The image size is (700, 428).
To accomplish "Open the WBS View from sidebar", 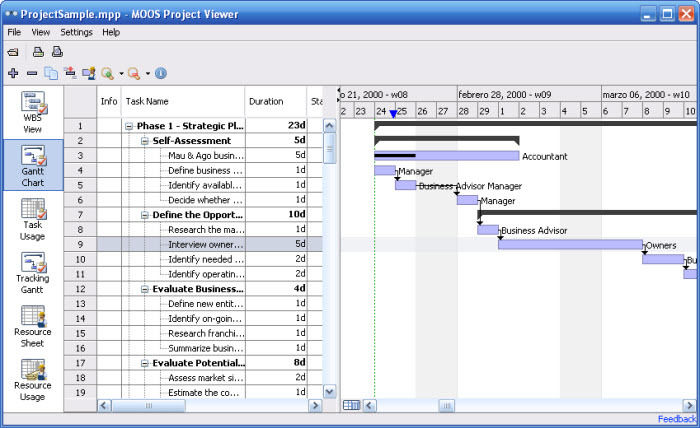I will pyautogui.click(x=33, y=112).
